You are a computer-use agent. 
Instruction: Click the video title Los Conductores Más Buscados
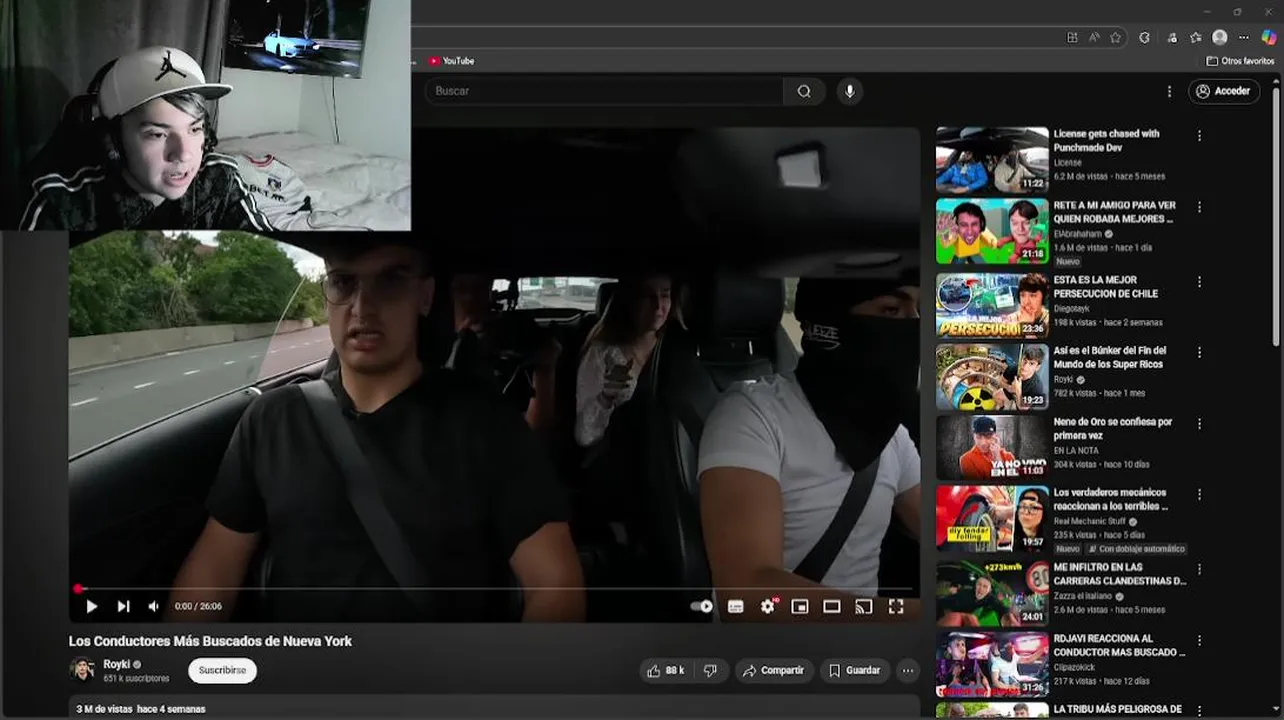tap(210, 641)
